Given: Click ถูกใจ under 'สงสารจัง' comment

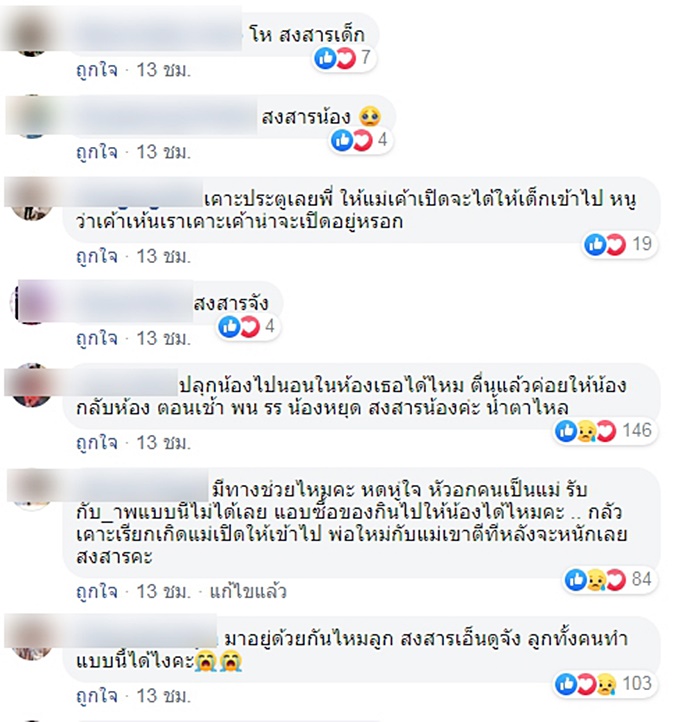Looking at the screenshot, I should pos(97,338).
